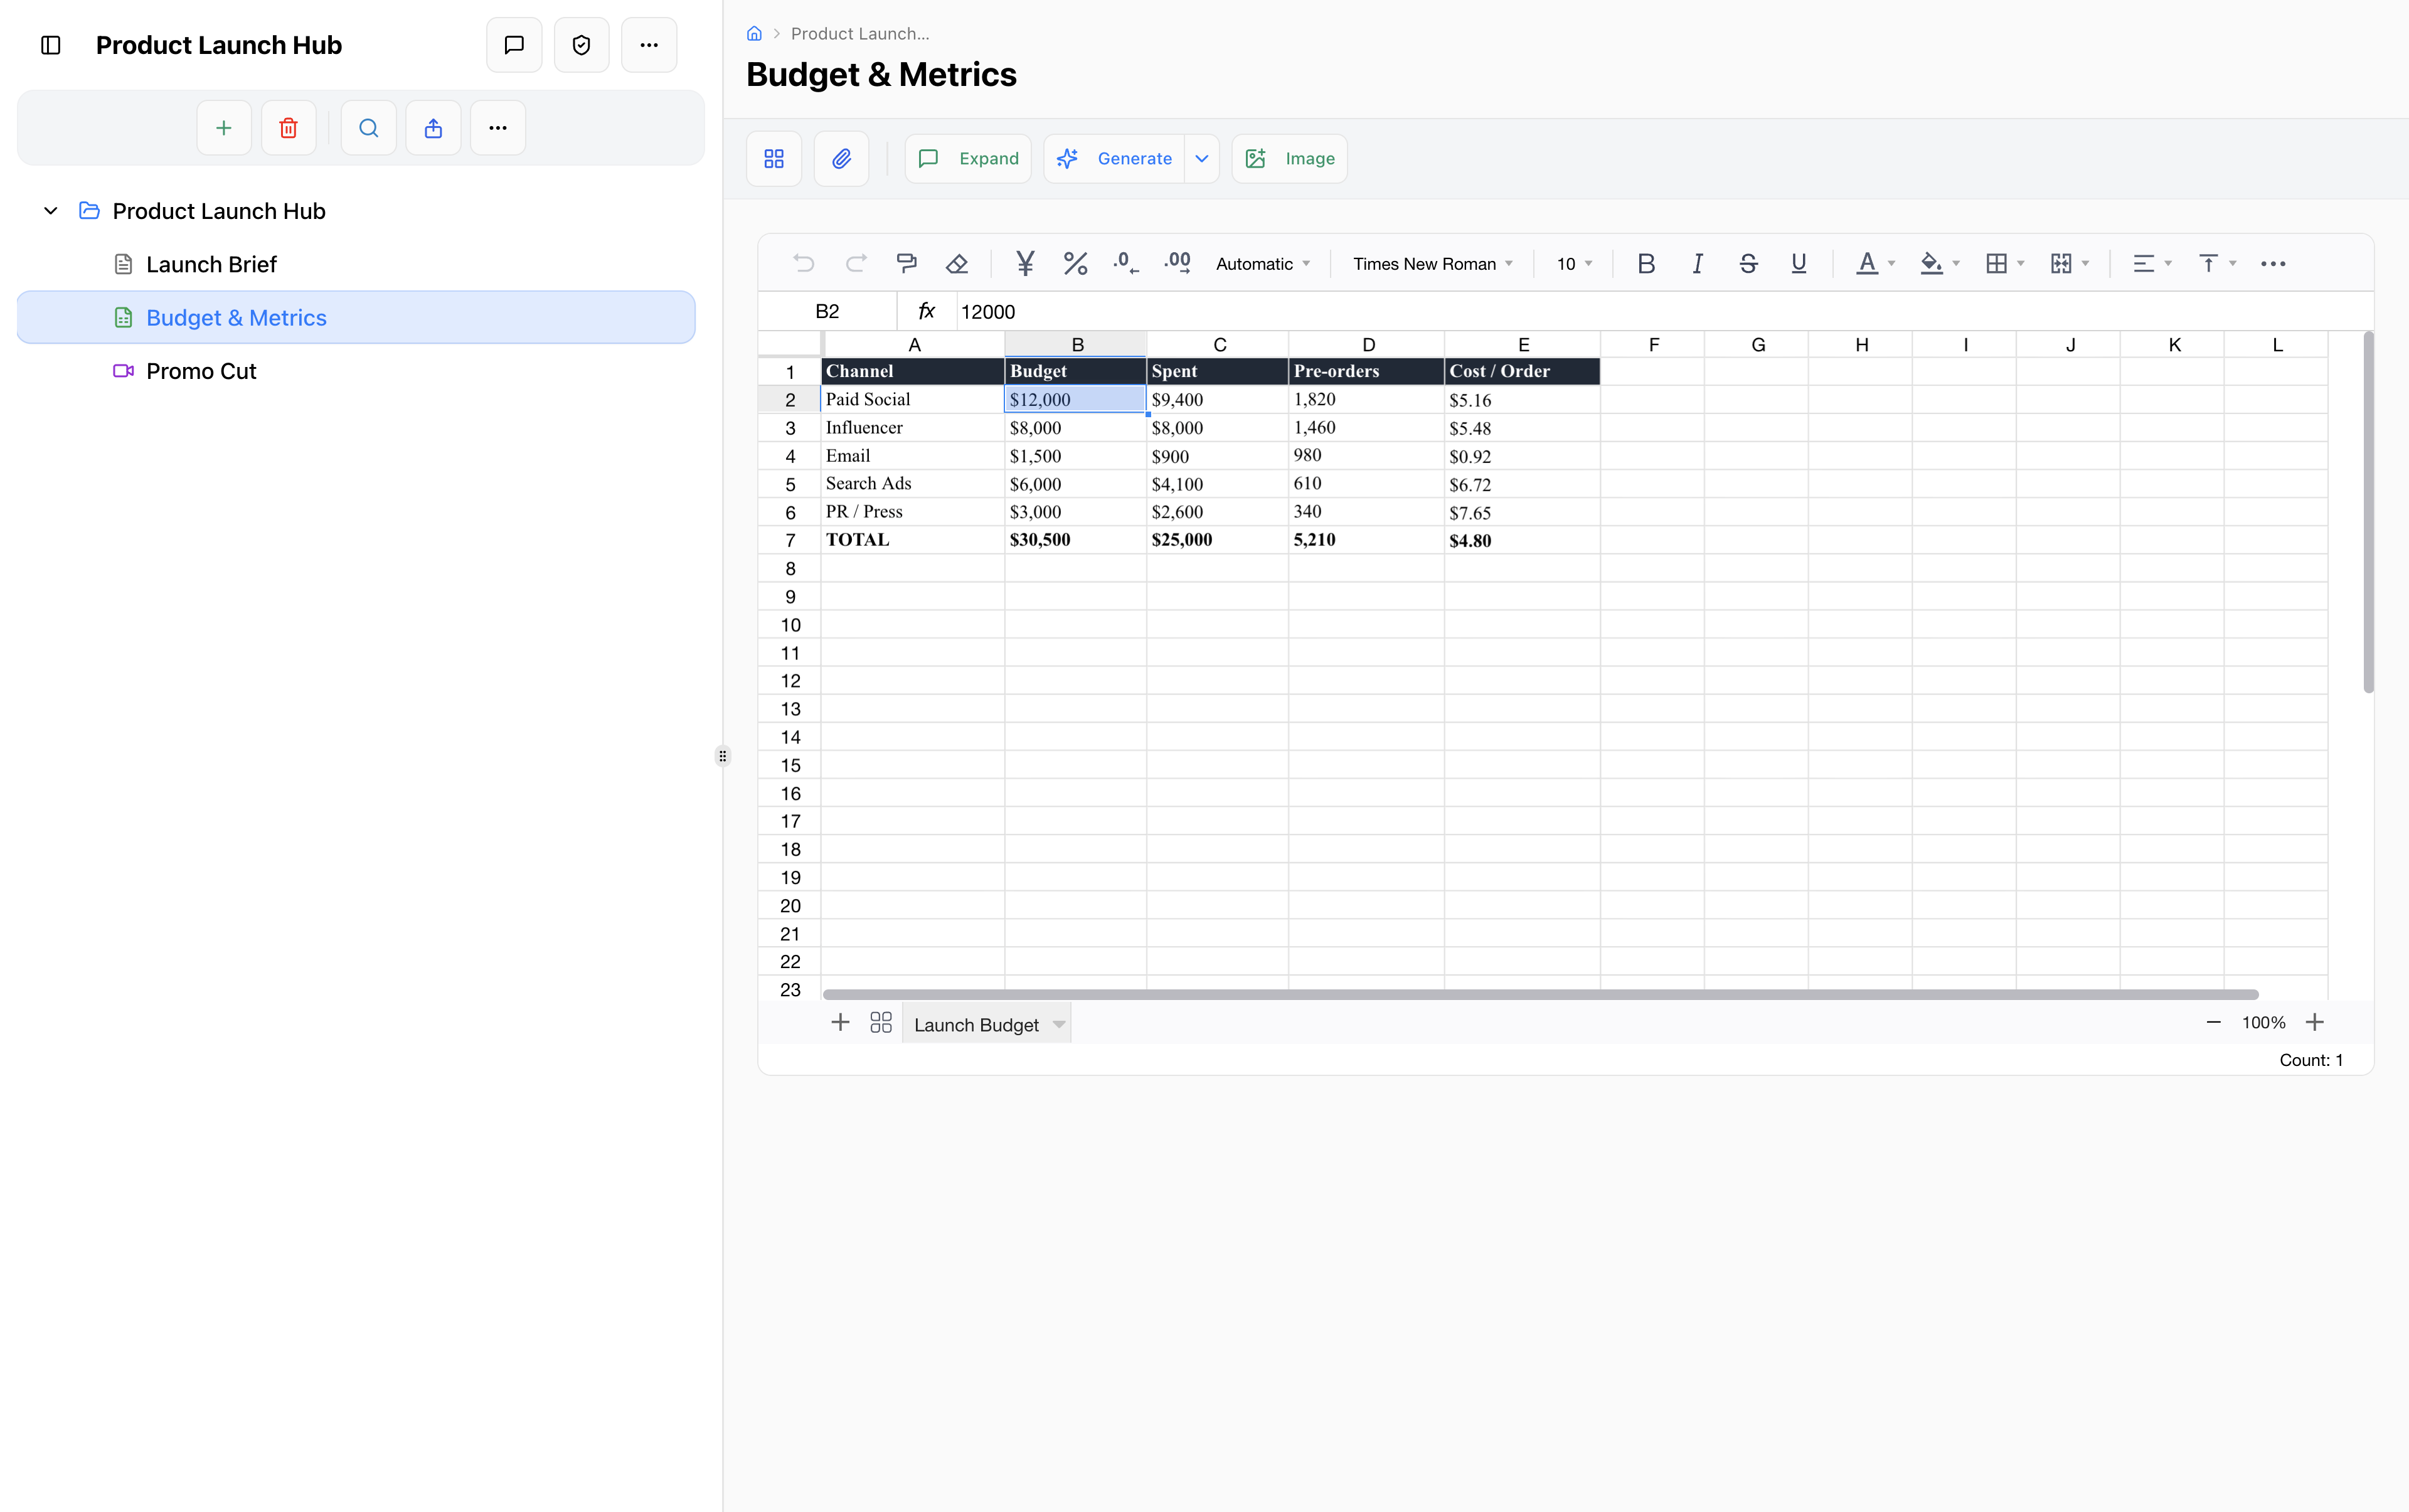Open tree toolbar ellipsis menu
The width and height of the screenshot is (2409, 1512).
click(498, 128)
